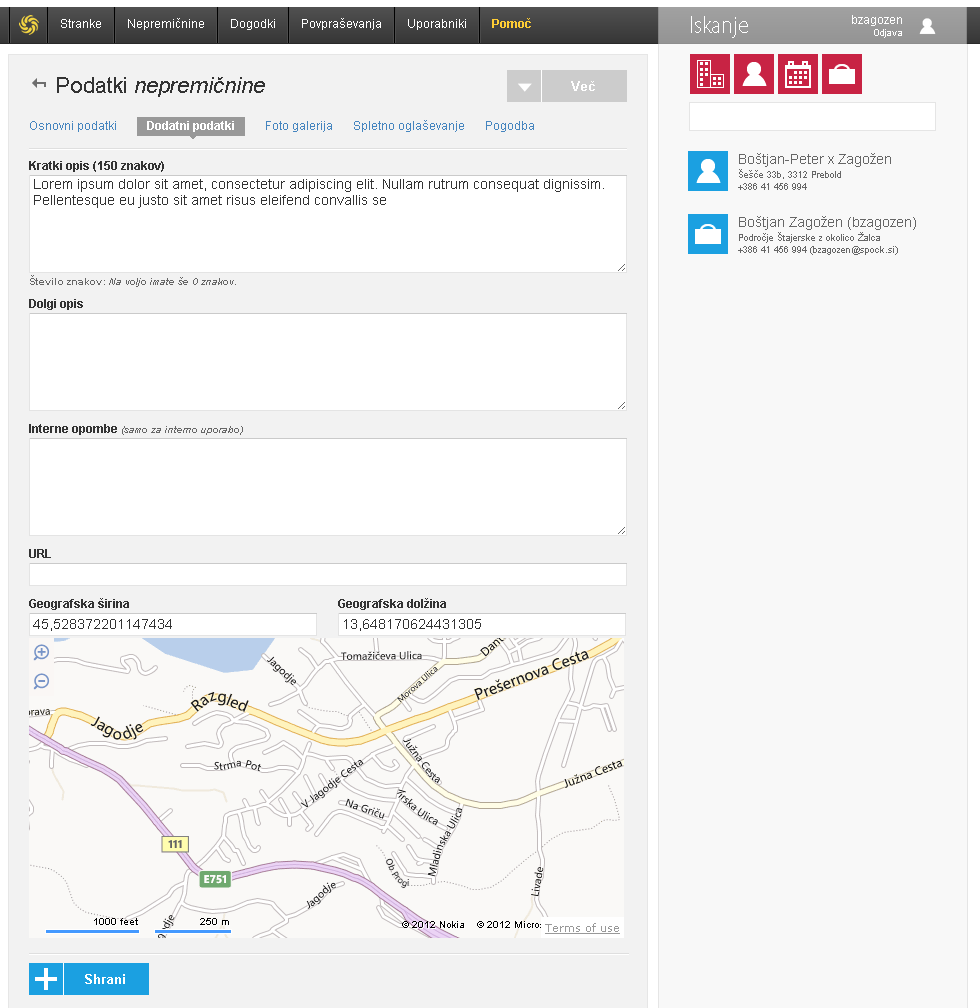Open the Pomoč menu
The image size is (980, 1008).
(511, 24)
